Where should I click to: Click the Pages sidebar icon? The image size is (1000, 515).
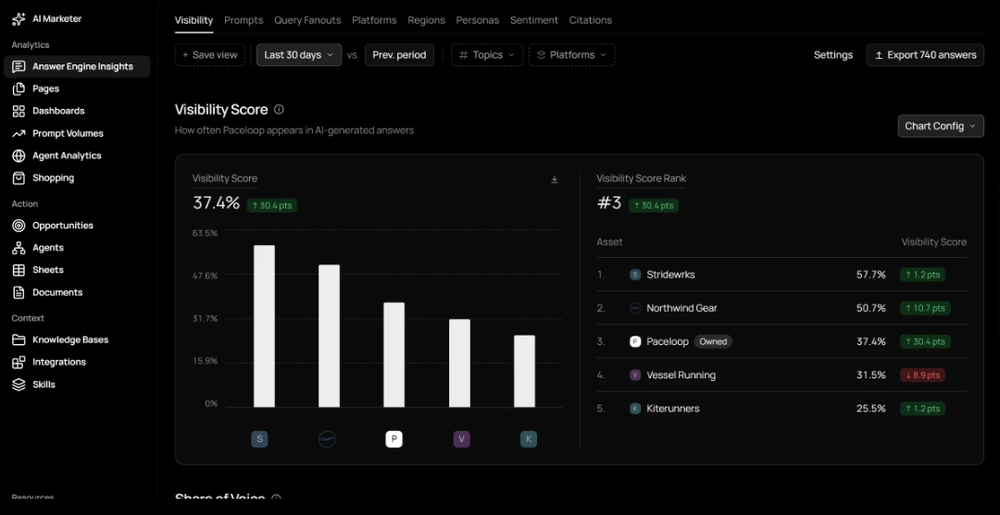pyautogui.click(x=19, y=89)
